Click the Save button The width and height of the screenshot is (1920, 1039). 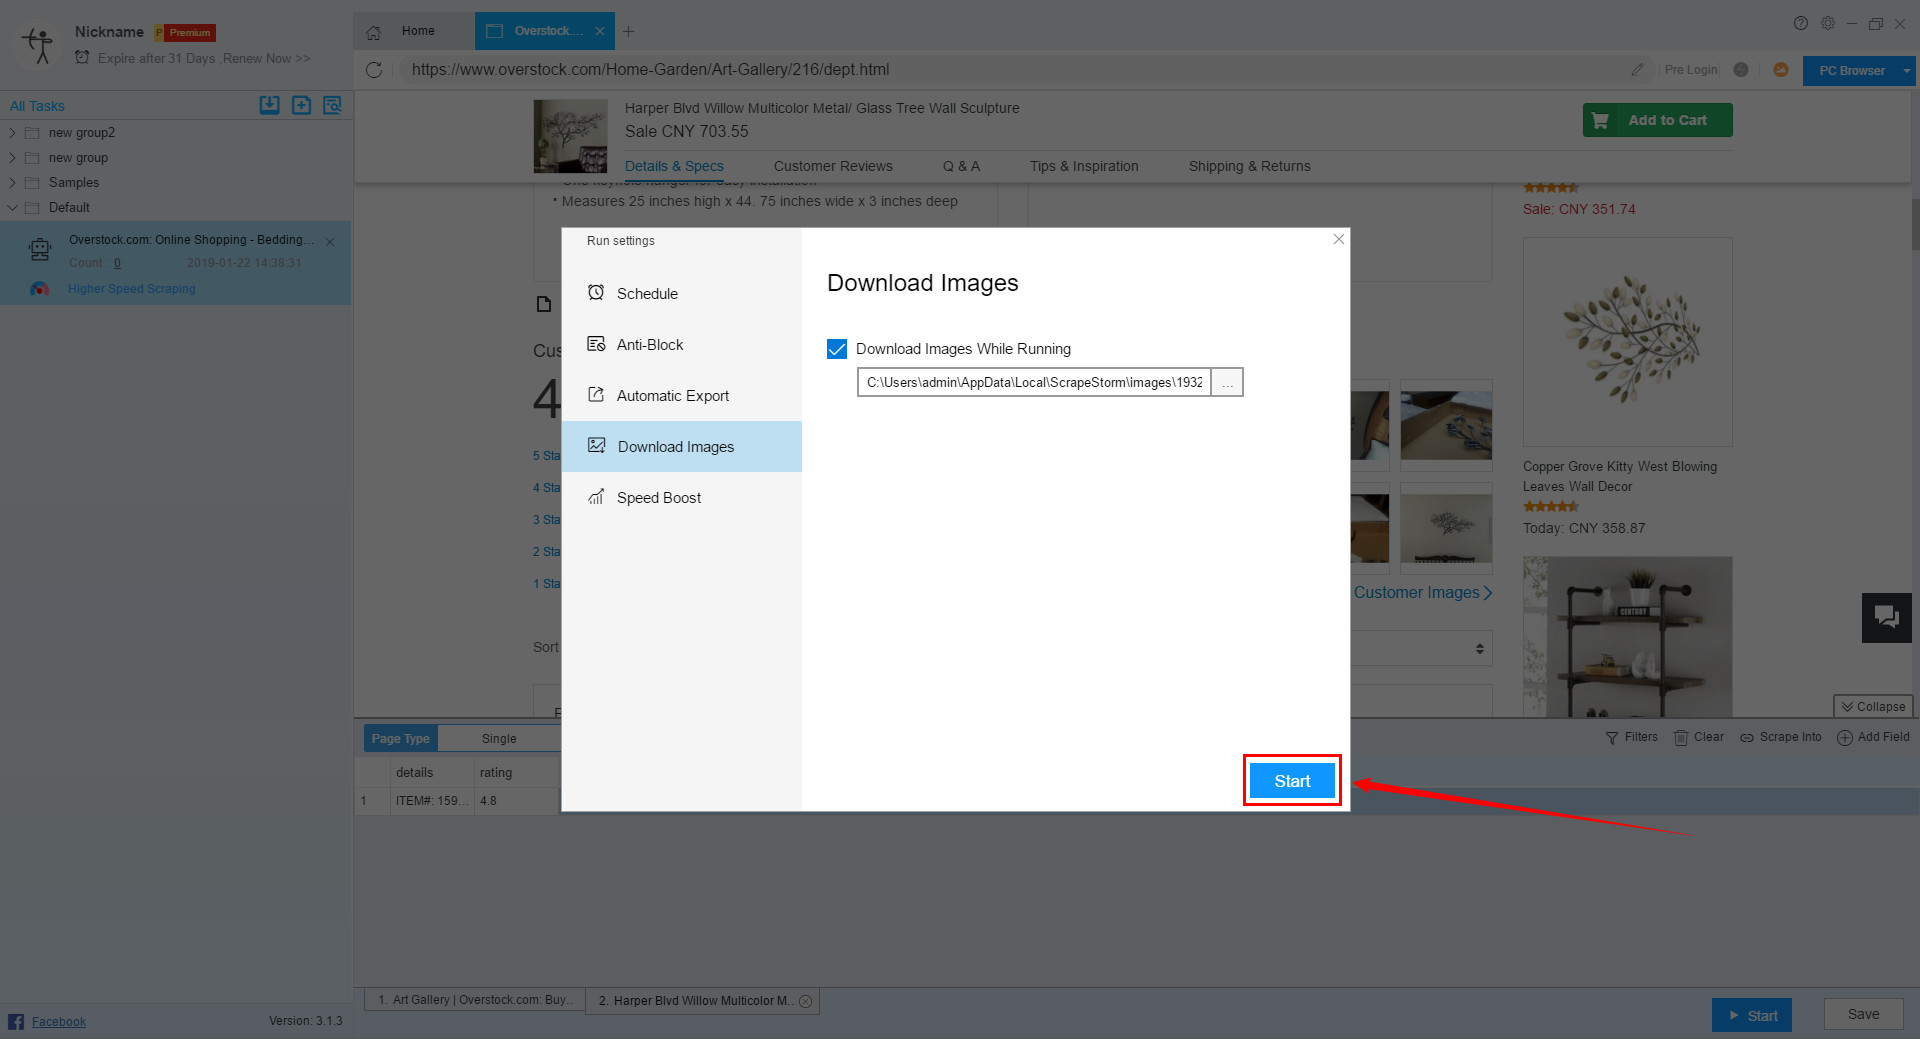1863,1014
